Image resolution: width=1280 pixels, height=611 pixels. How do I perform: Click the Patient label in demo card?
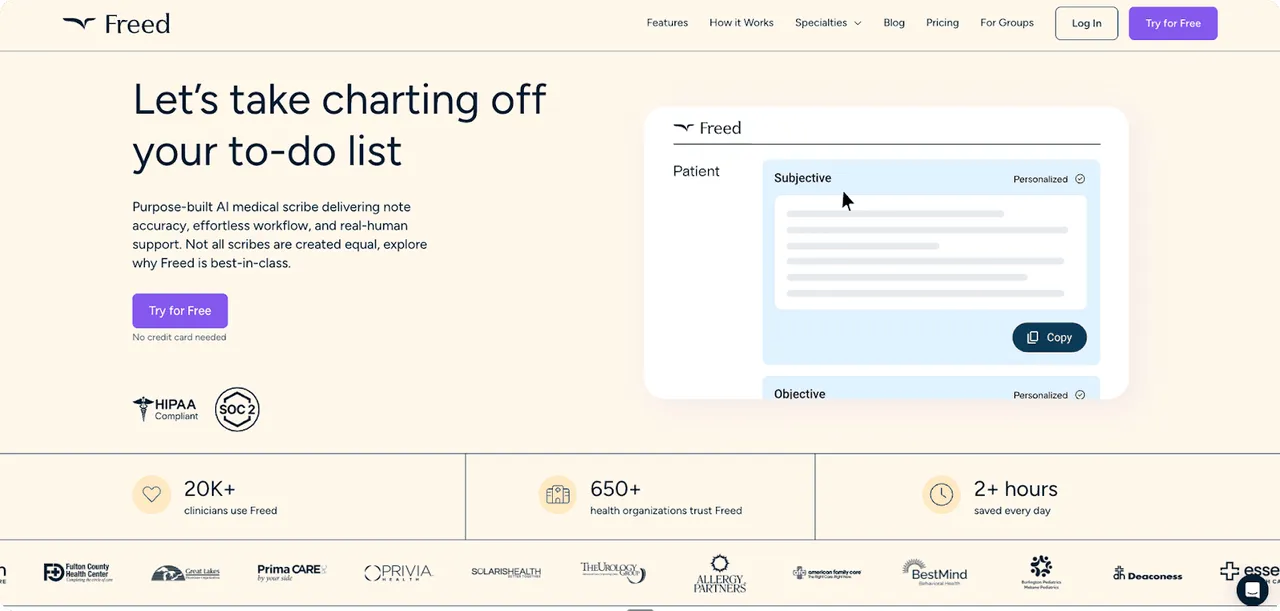click(x=696, y=171)
